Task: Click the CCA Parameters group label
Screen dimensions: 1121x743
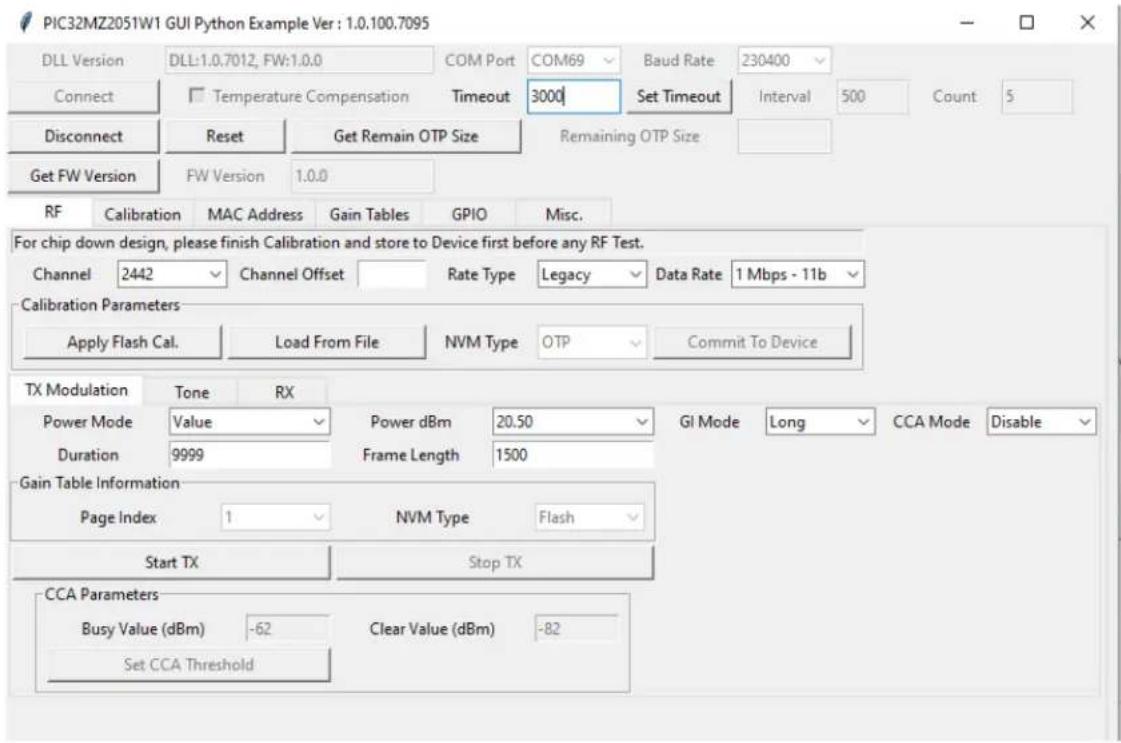Action: click(102, 594)
